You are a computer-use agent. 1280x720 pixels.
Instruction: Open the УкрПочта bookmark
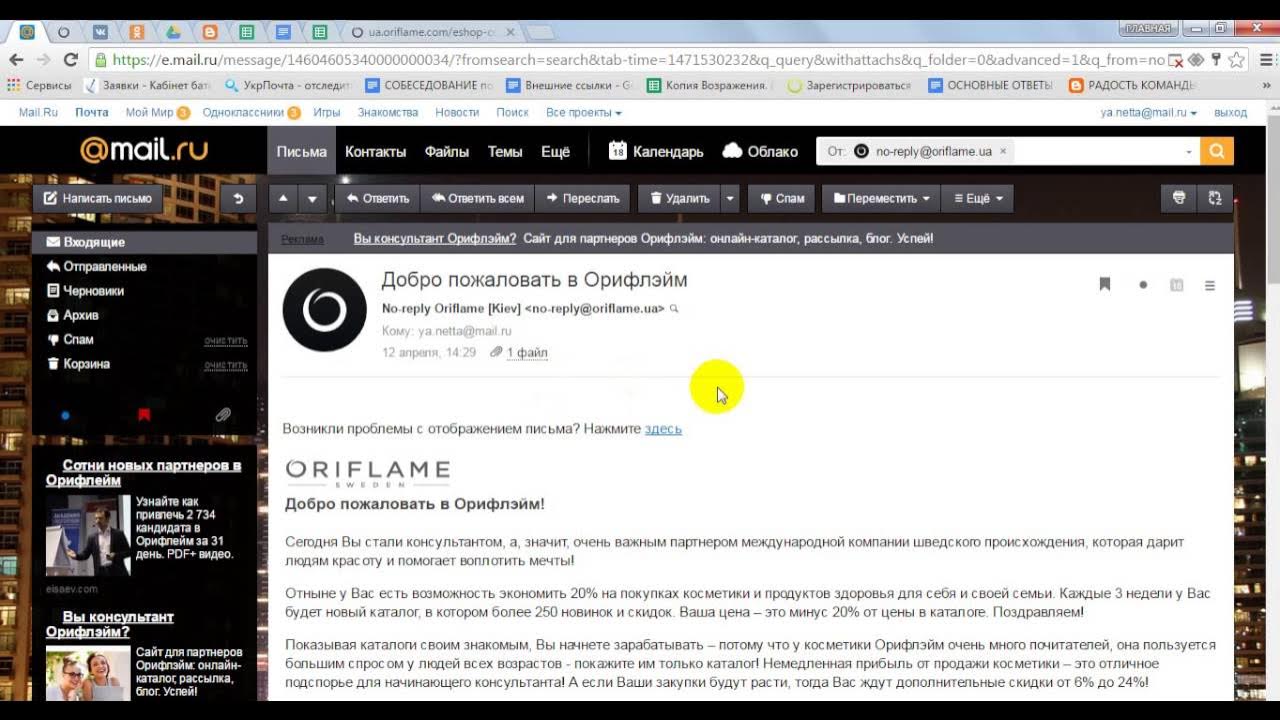click(x=290, y=86)
